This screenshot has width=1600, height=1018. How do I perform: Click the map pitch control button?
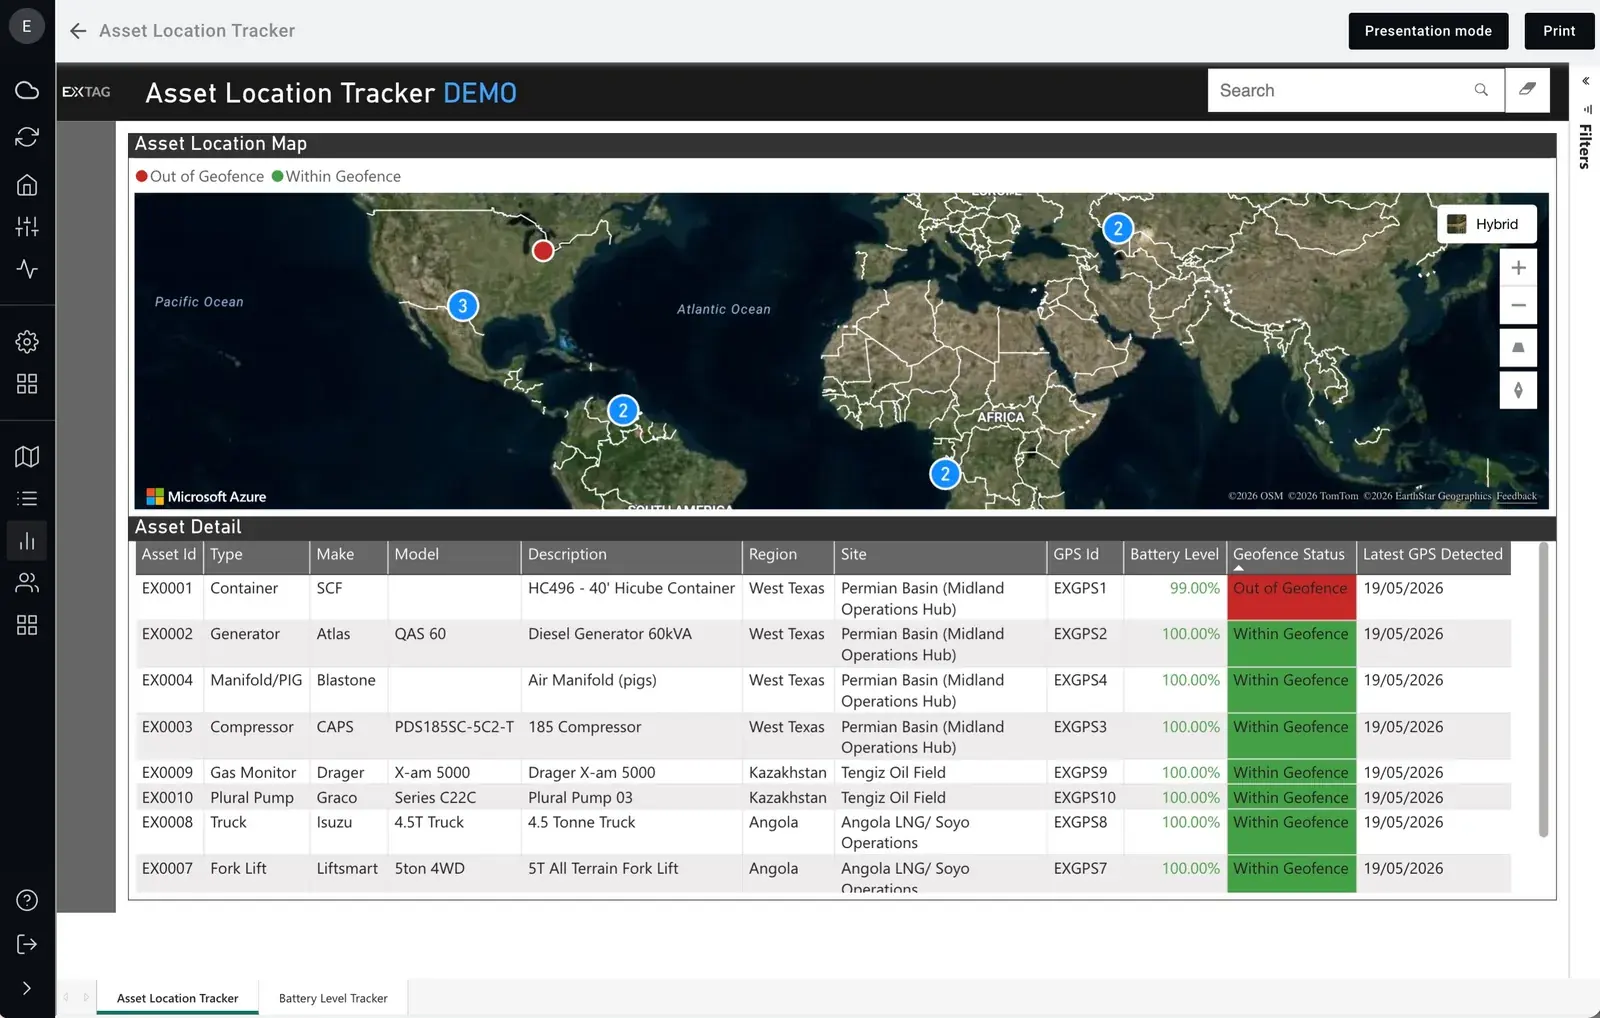(1518, 348)
